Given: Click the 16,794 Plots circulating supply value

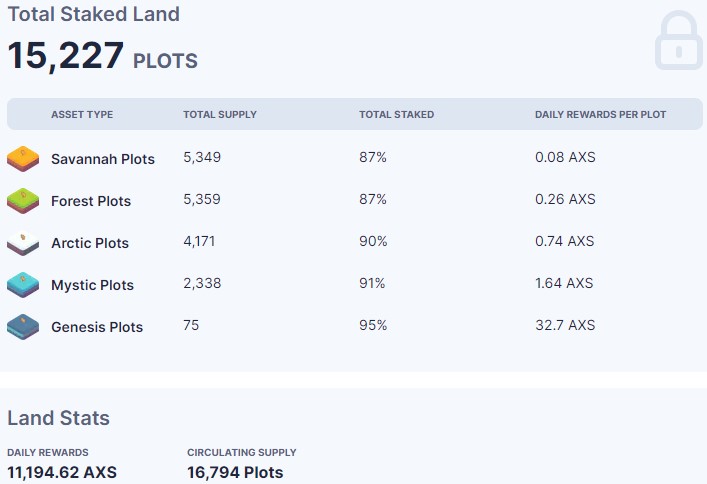Looking at the screenshot, I should (235, 472).
